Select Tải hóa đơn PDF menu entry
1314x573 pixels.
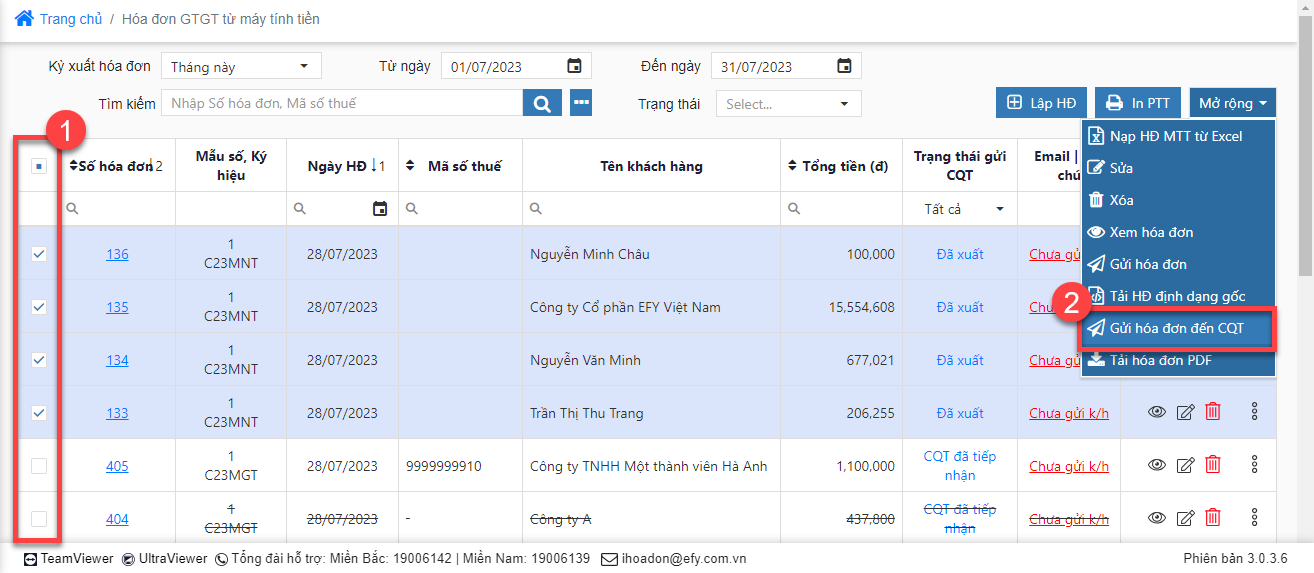(x=1160, y=360)
